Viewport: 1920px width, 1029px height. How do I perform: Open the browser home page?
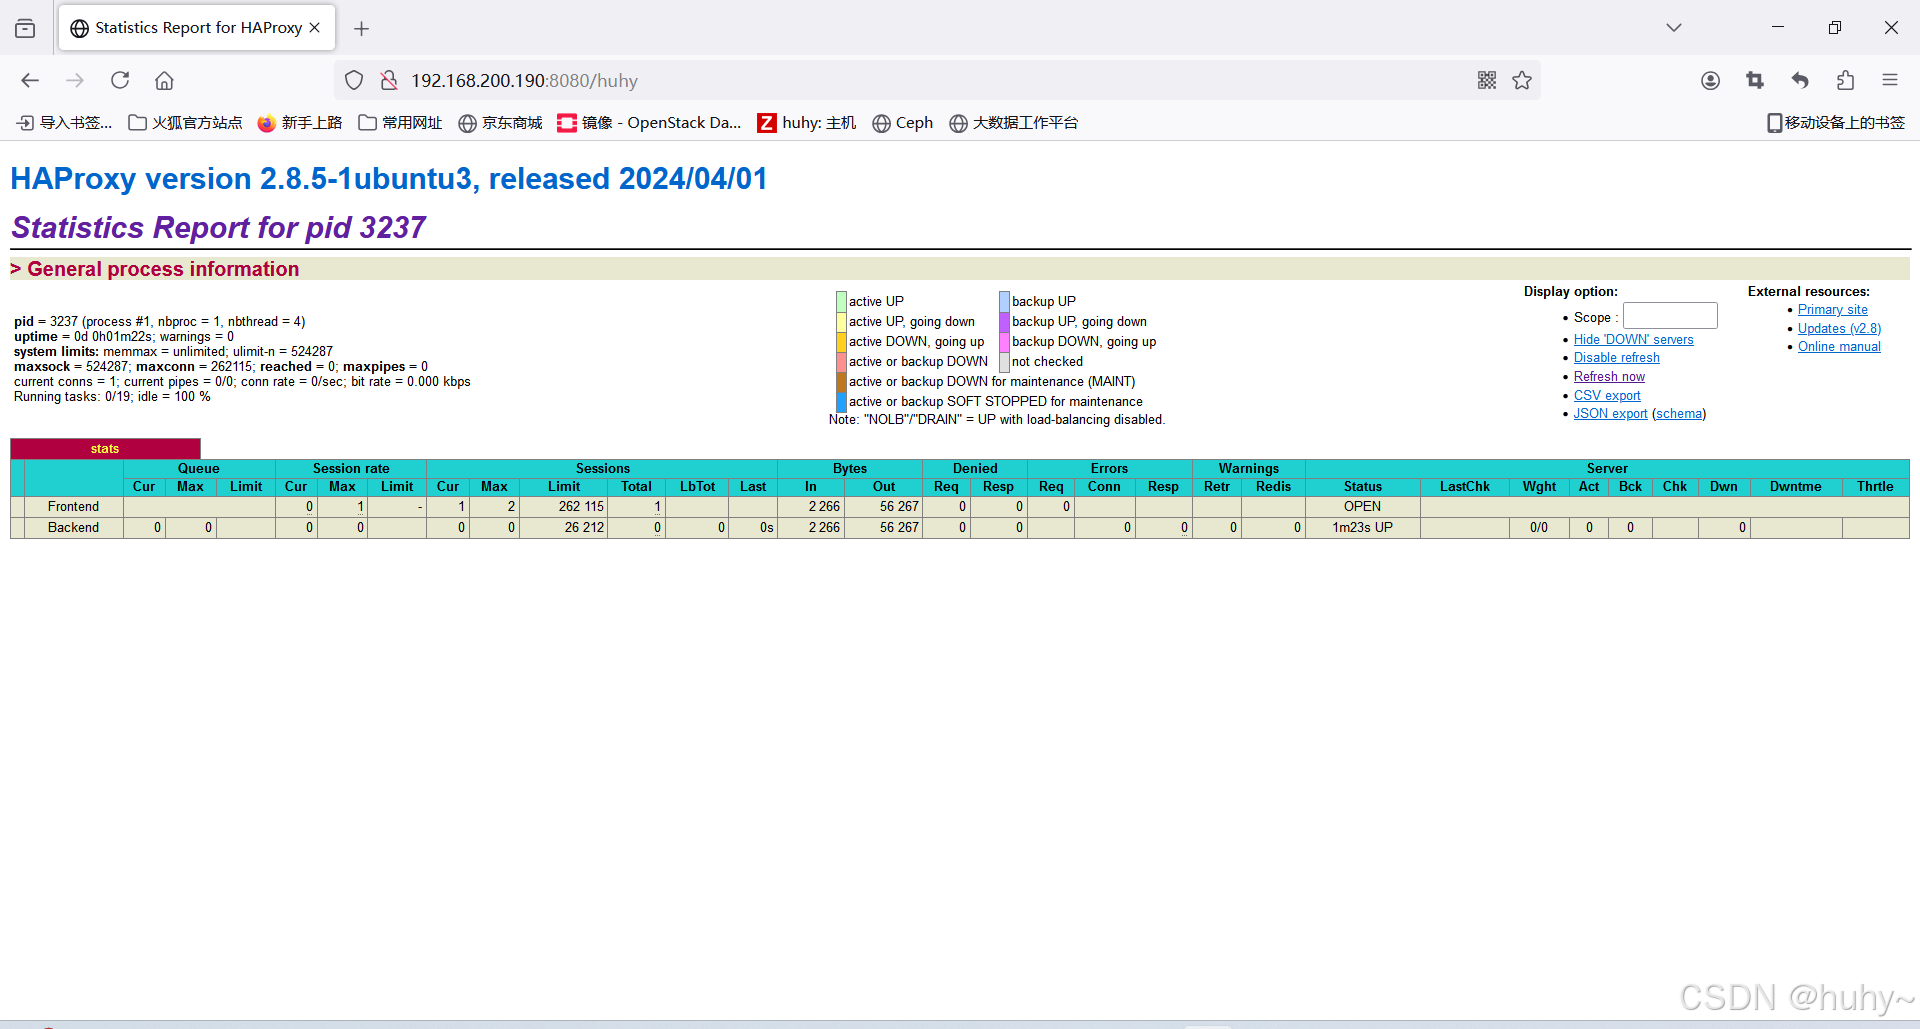[x=165, y=80]
